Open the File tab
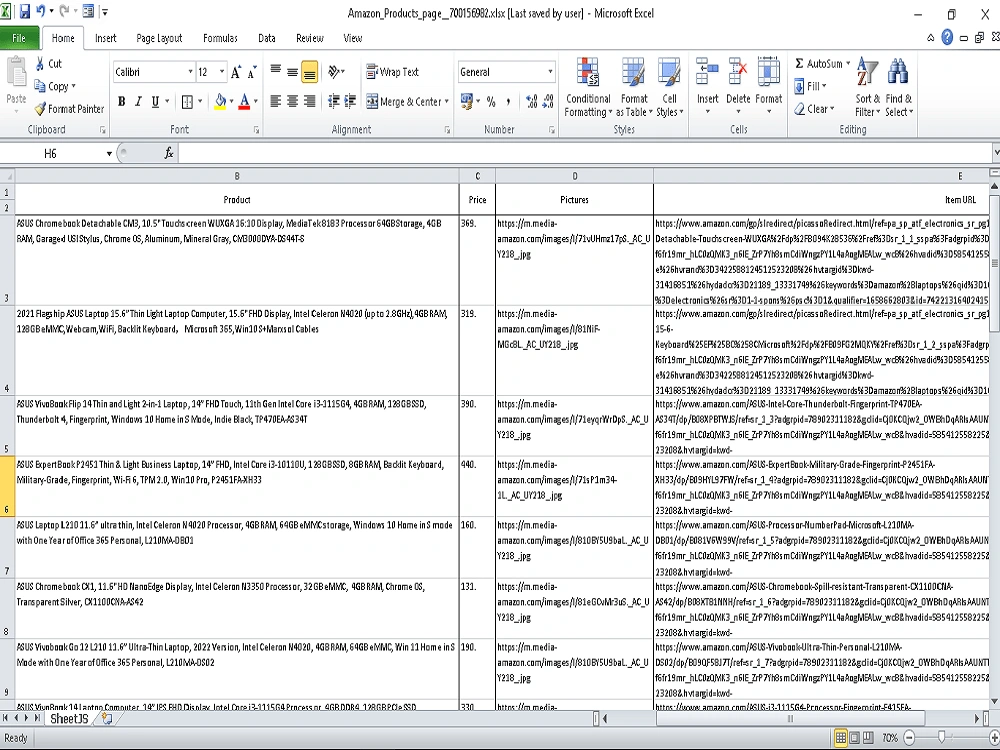The height and width of the screenshot is (750, 1000). point(19,38)
